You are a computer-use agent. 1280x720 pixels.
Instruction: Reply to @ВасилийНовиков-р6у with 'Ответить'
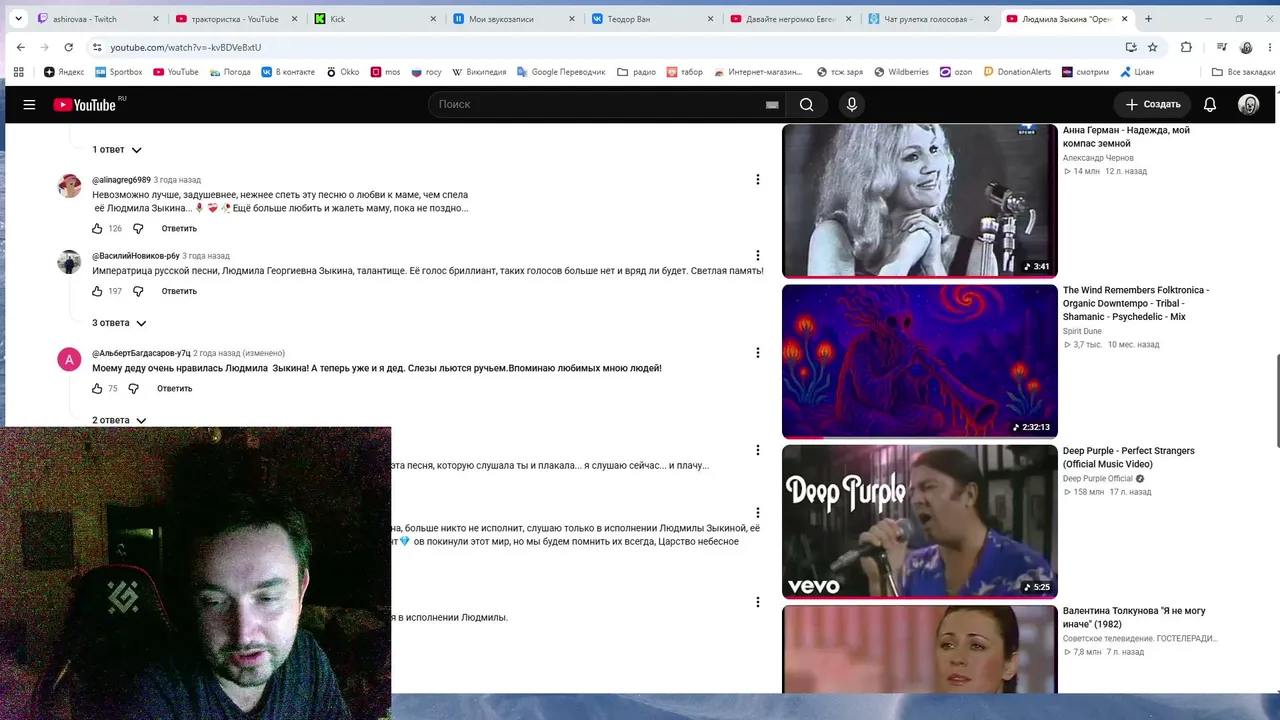pos(179,291)
